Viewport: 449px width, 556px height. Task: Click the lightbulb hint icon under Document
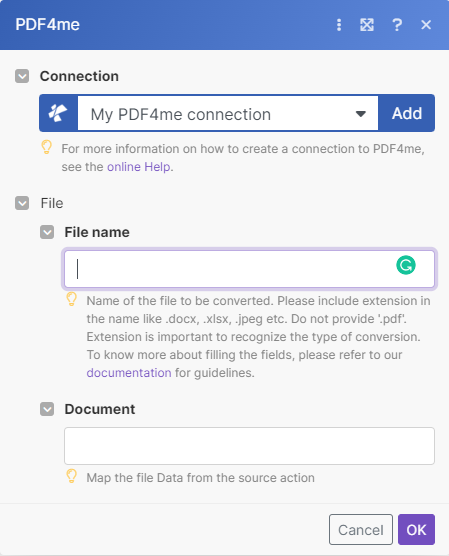(x=71, y=476)
